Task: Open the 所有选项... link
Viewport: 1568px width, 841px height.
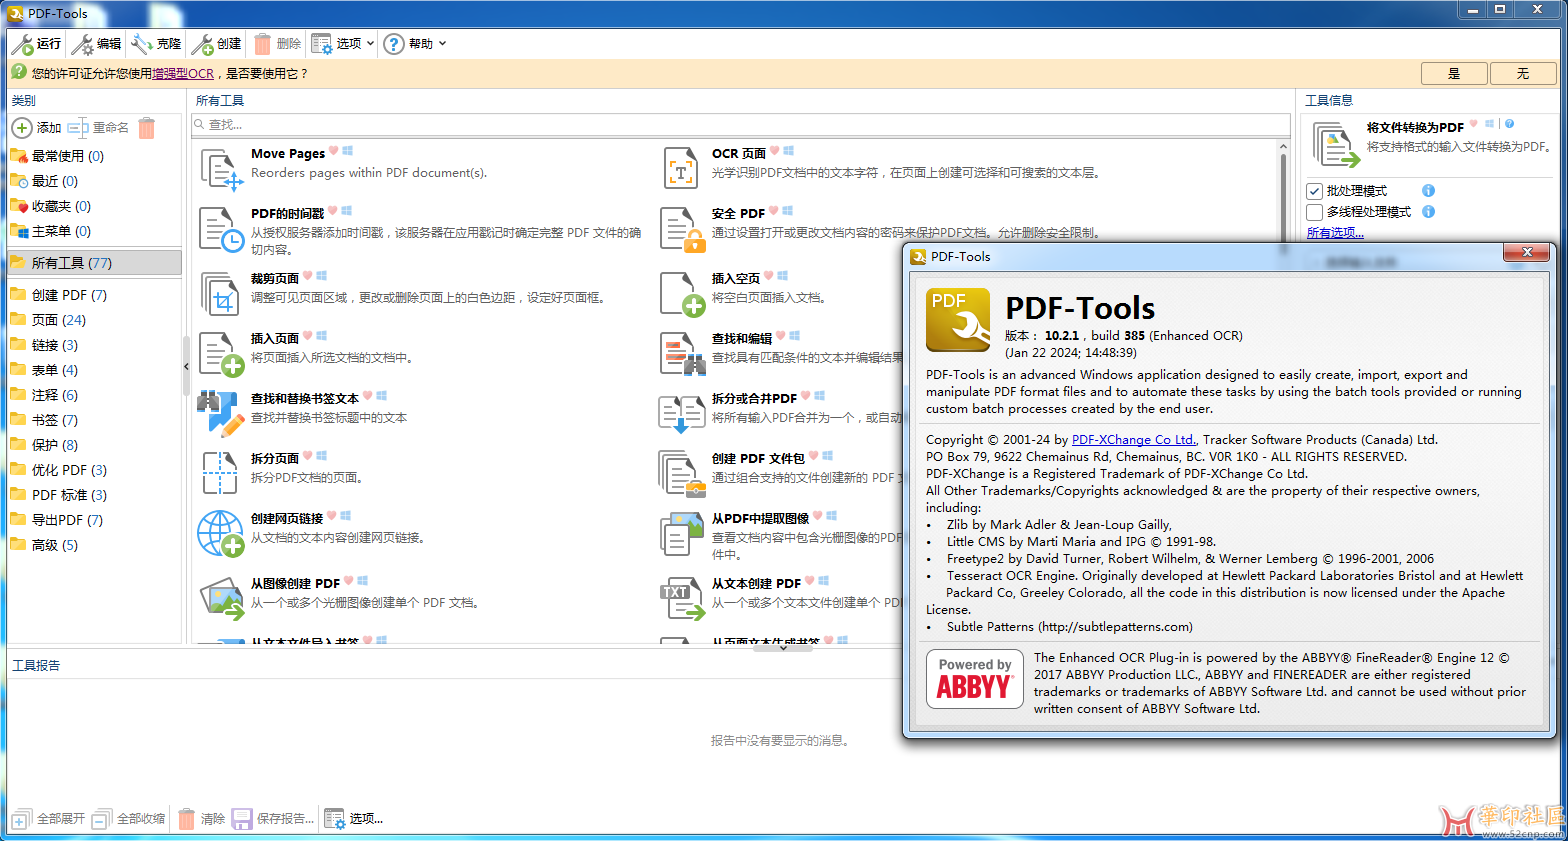Action: [x=1335, y=233]
